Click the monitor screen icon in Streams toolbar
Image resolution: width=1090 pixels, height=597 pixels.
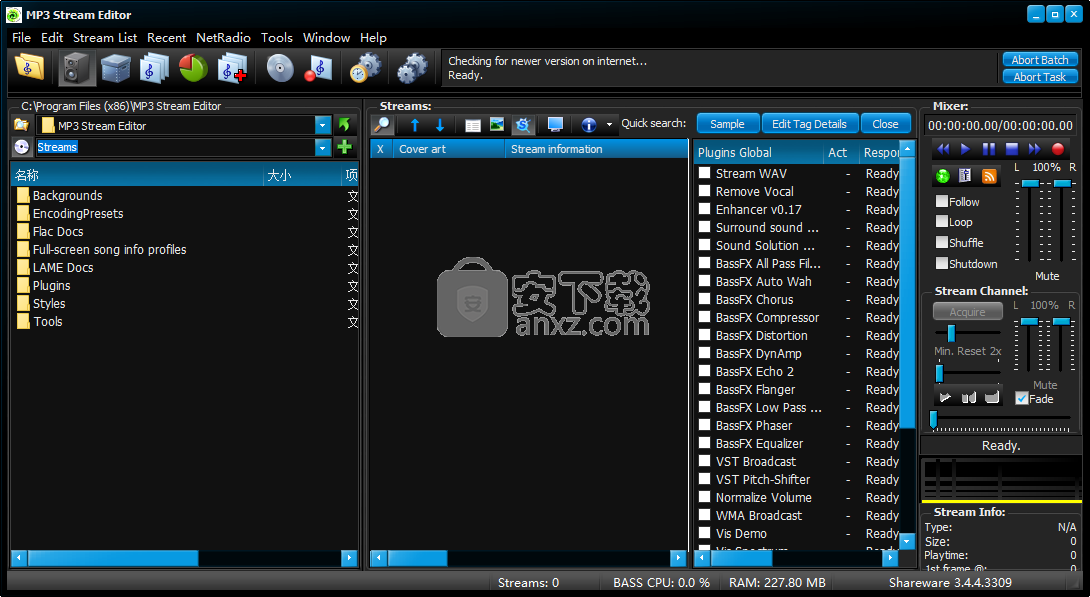[555, 124]
